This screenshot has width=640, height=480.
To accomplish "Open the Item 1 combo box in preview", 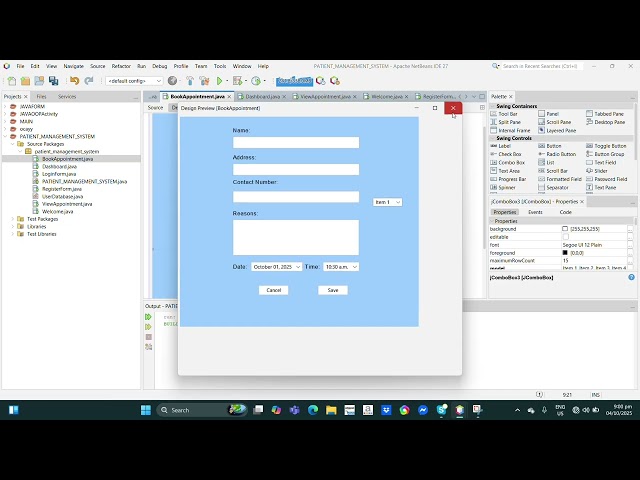I will tap(387, 202).
